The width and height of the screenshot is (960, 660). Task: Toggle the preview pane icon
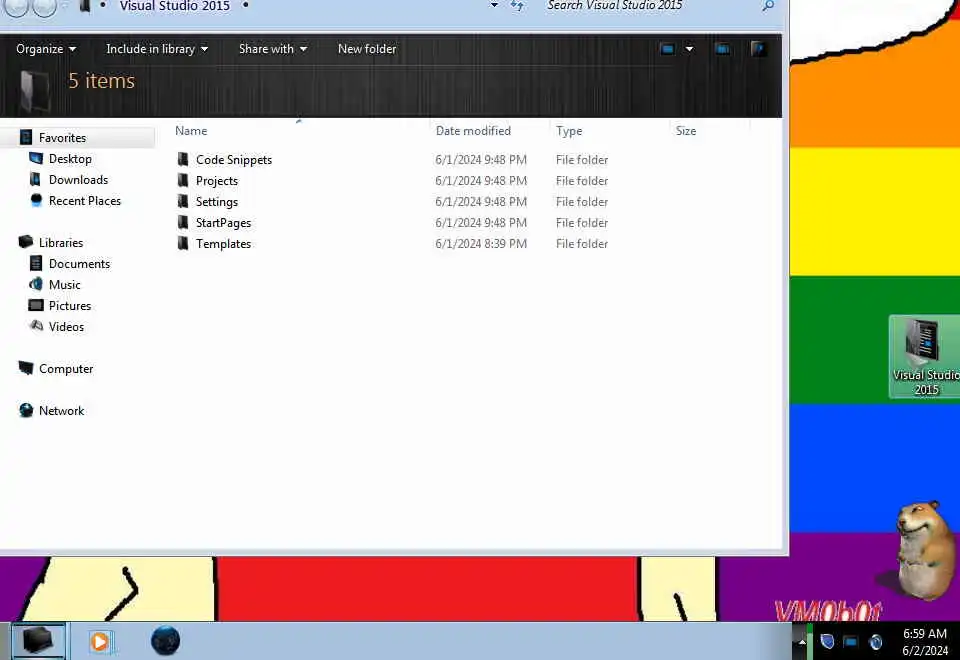click(x=722, y=49)
